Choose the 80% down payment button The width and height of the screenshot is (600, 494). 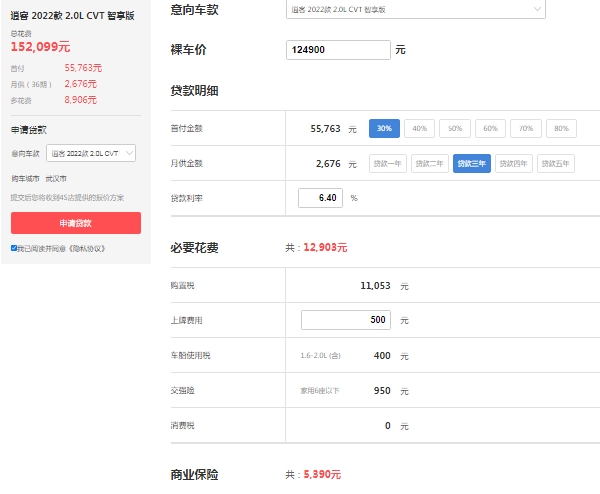click(x=561, y=129)
